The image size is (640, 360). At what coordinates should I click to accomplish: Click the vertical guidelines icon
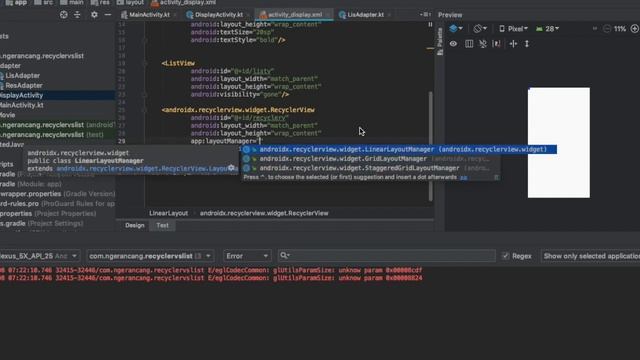[527, 44]
